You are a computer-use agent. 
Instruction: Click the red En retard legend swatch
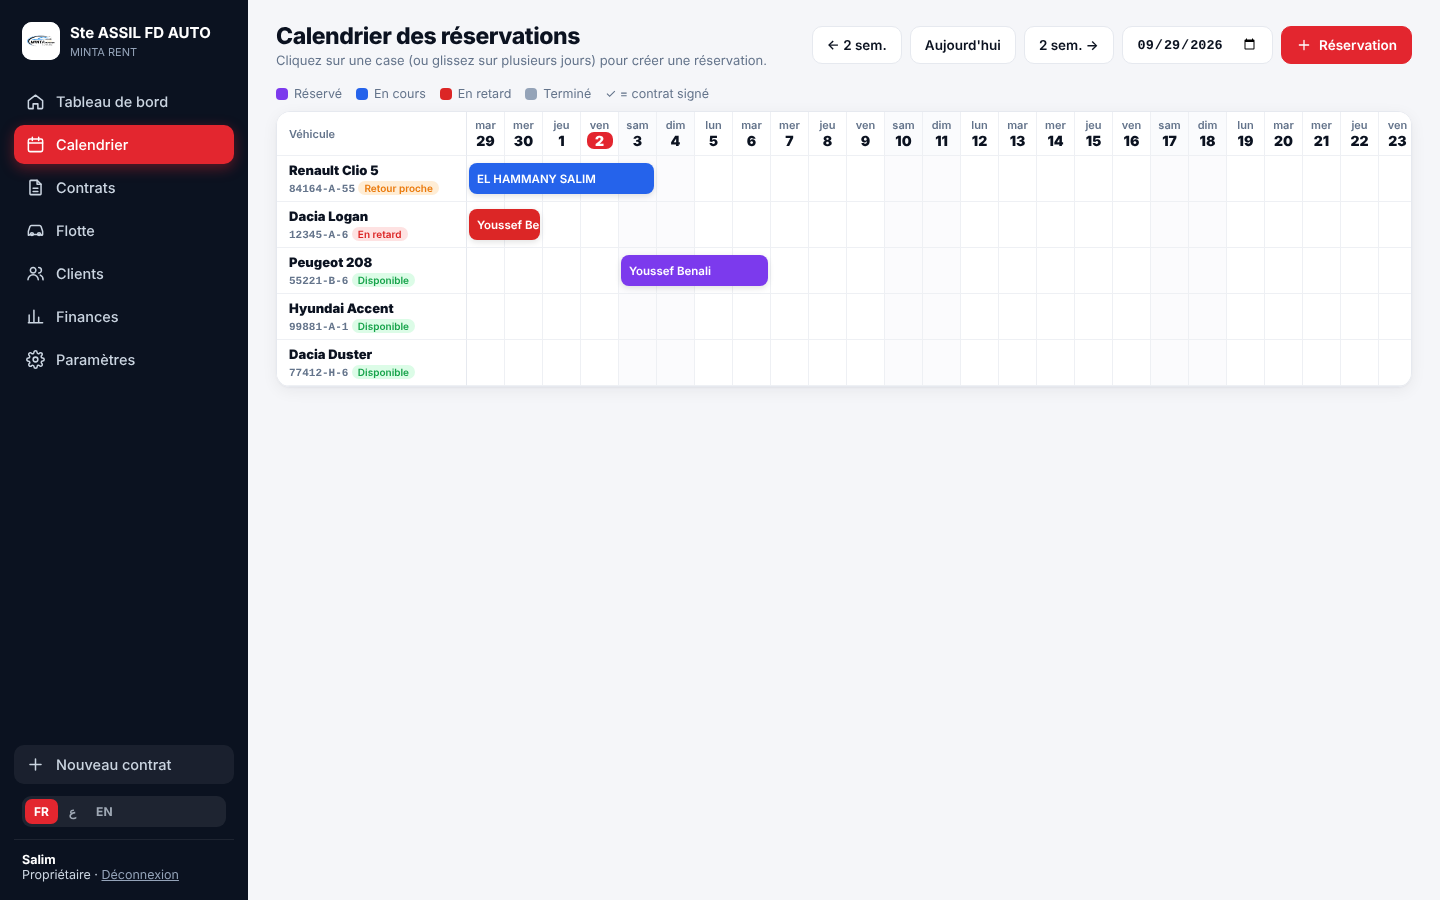click(446, 94)
